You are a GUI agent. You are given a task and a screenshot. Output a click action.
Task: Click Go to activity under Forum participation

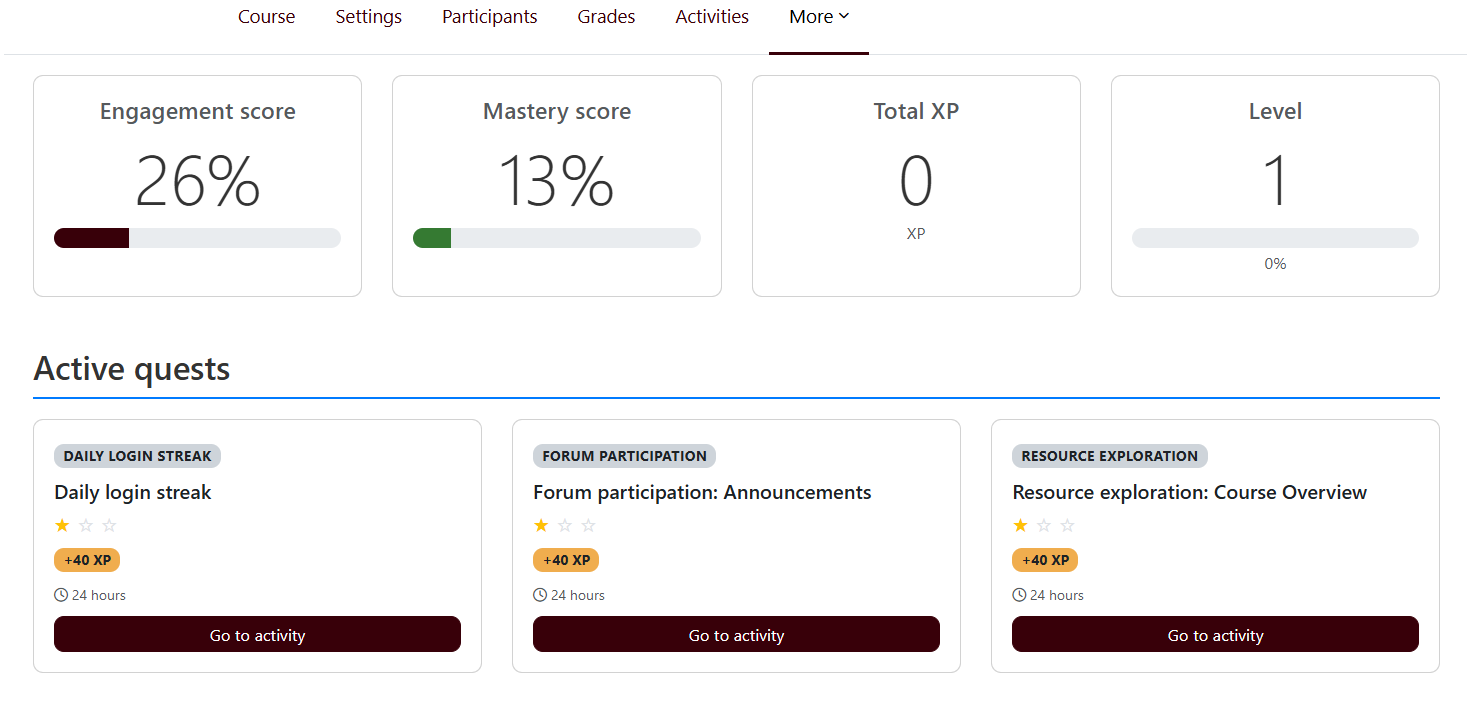(x=736, y=634)
